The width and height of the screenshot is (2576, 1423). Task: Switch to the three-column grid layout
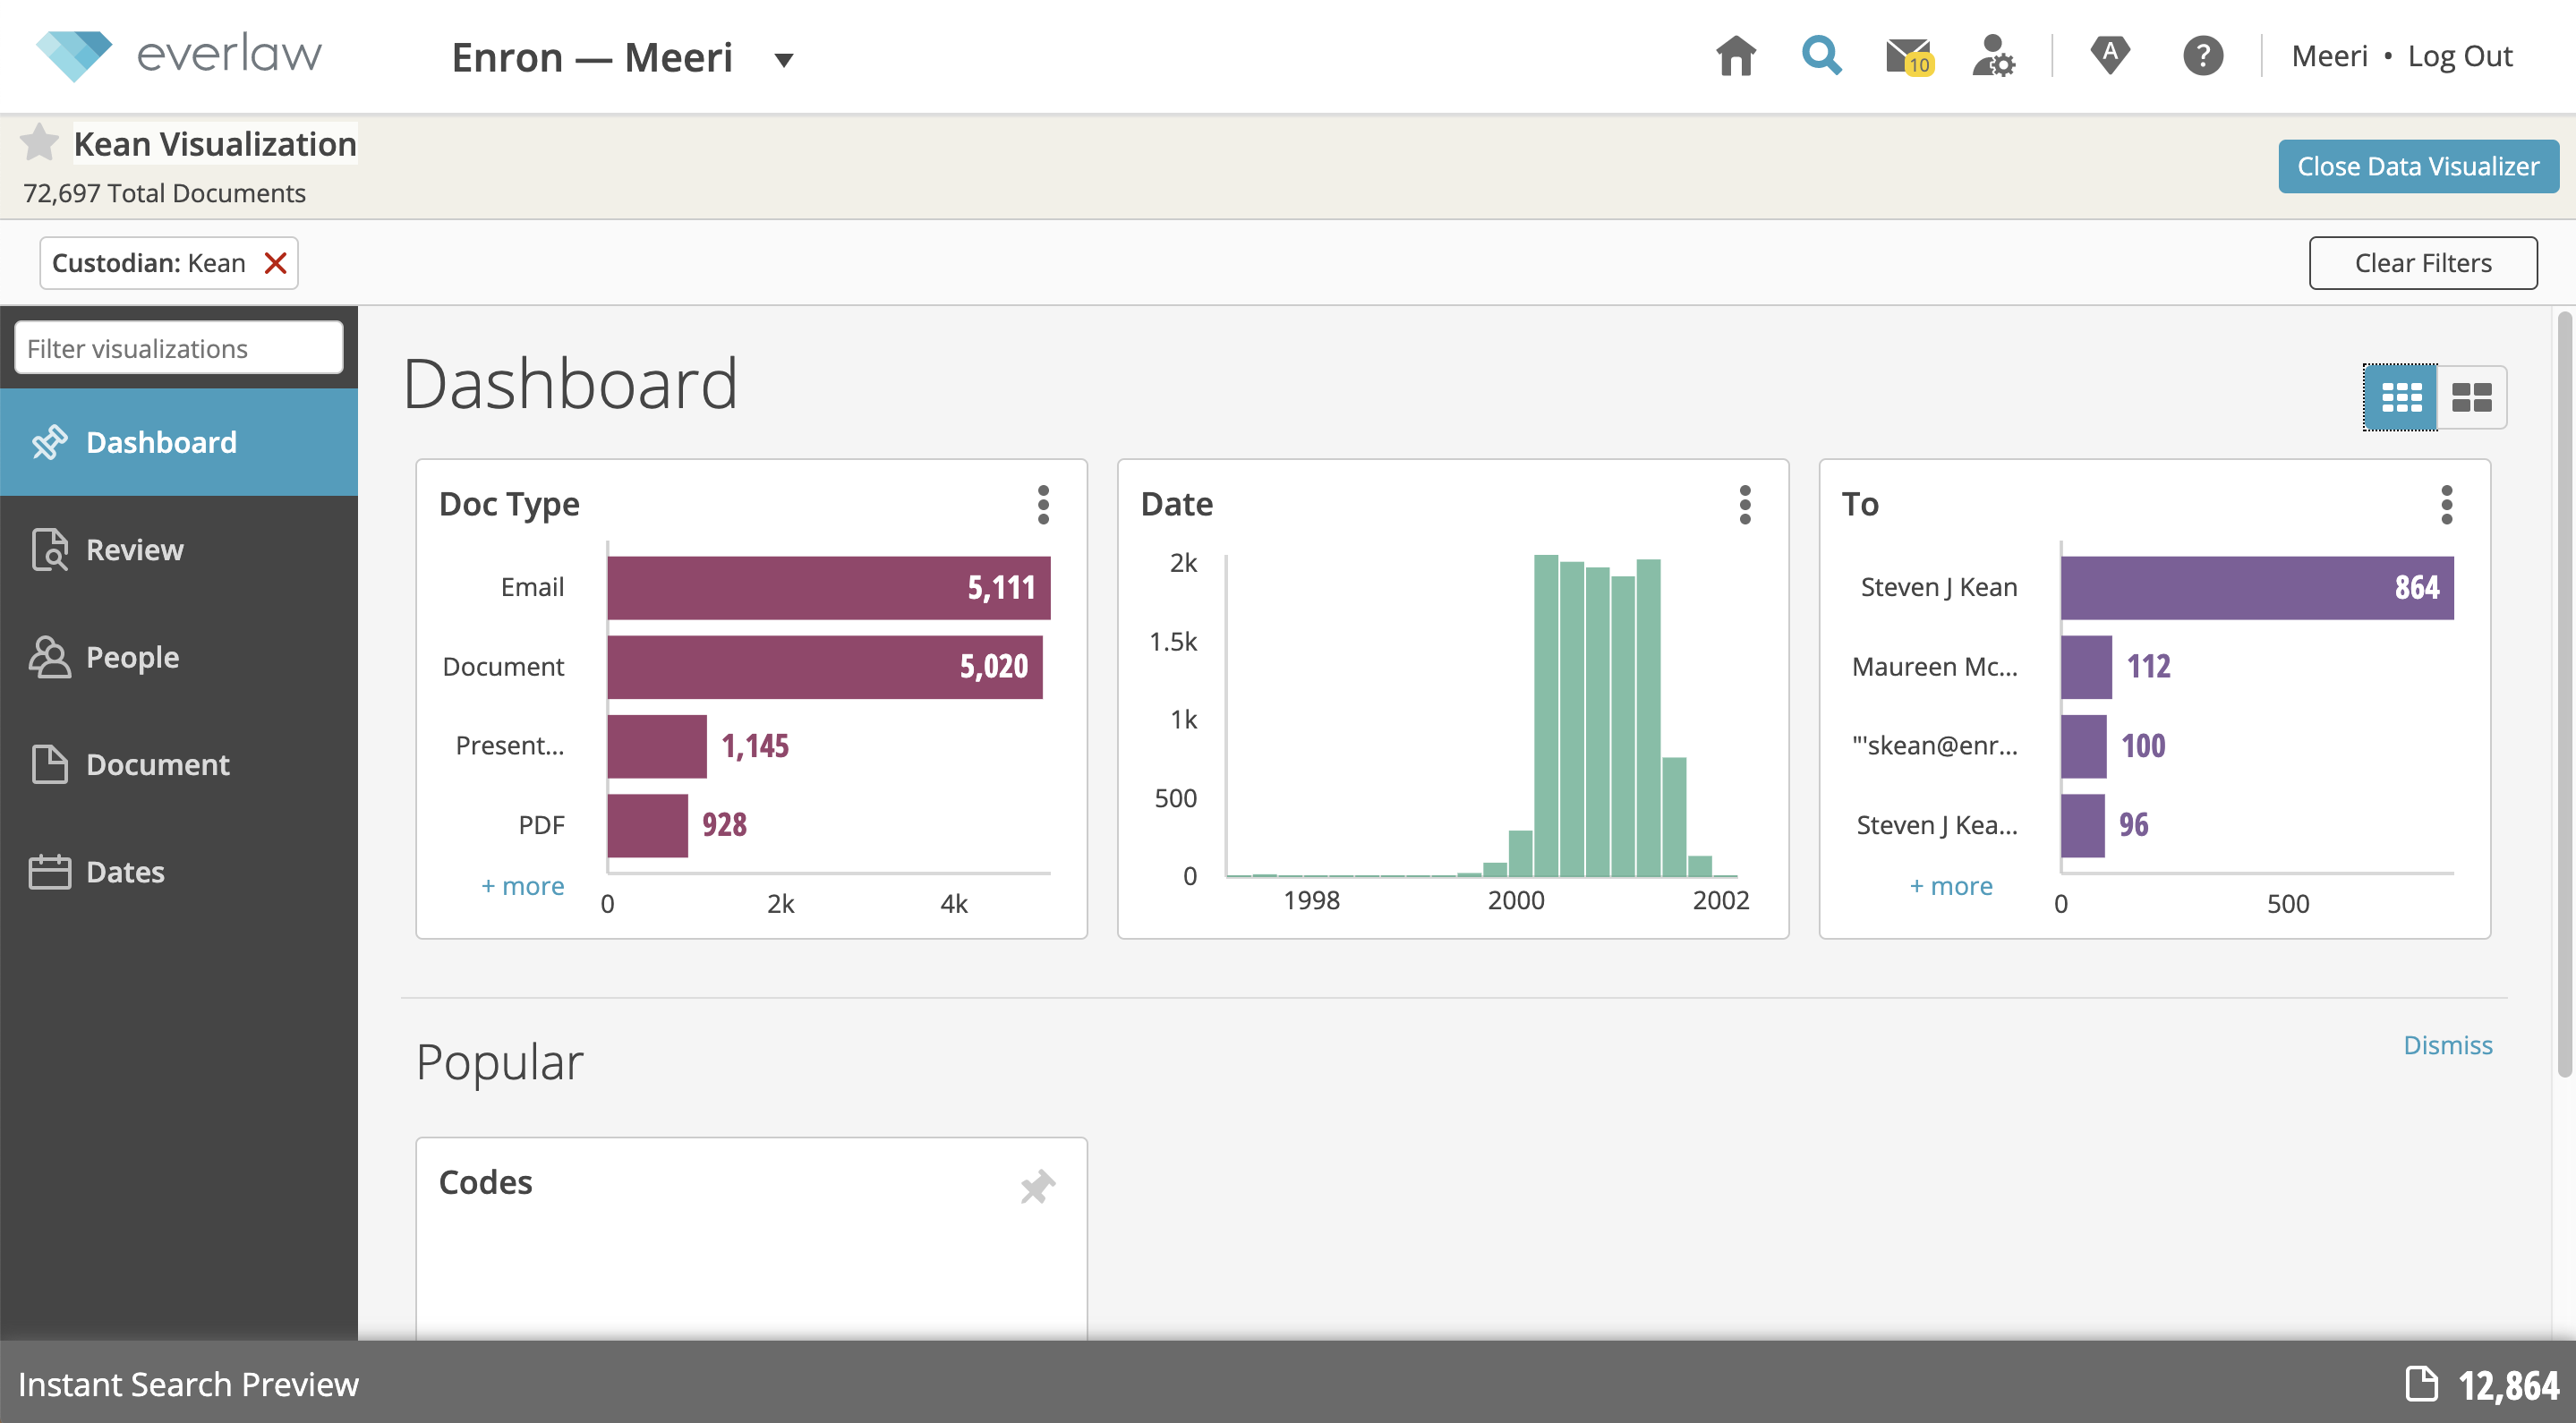(2400, 397)
